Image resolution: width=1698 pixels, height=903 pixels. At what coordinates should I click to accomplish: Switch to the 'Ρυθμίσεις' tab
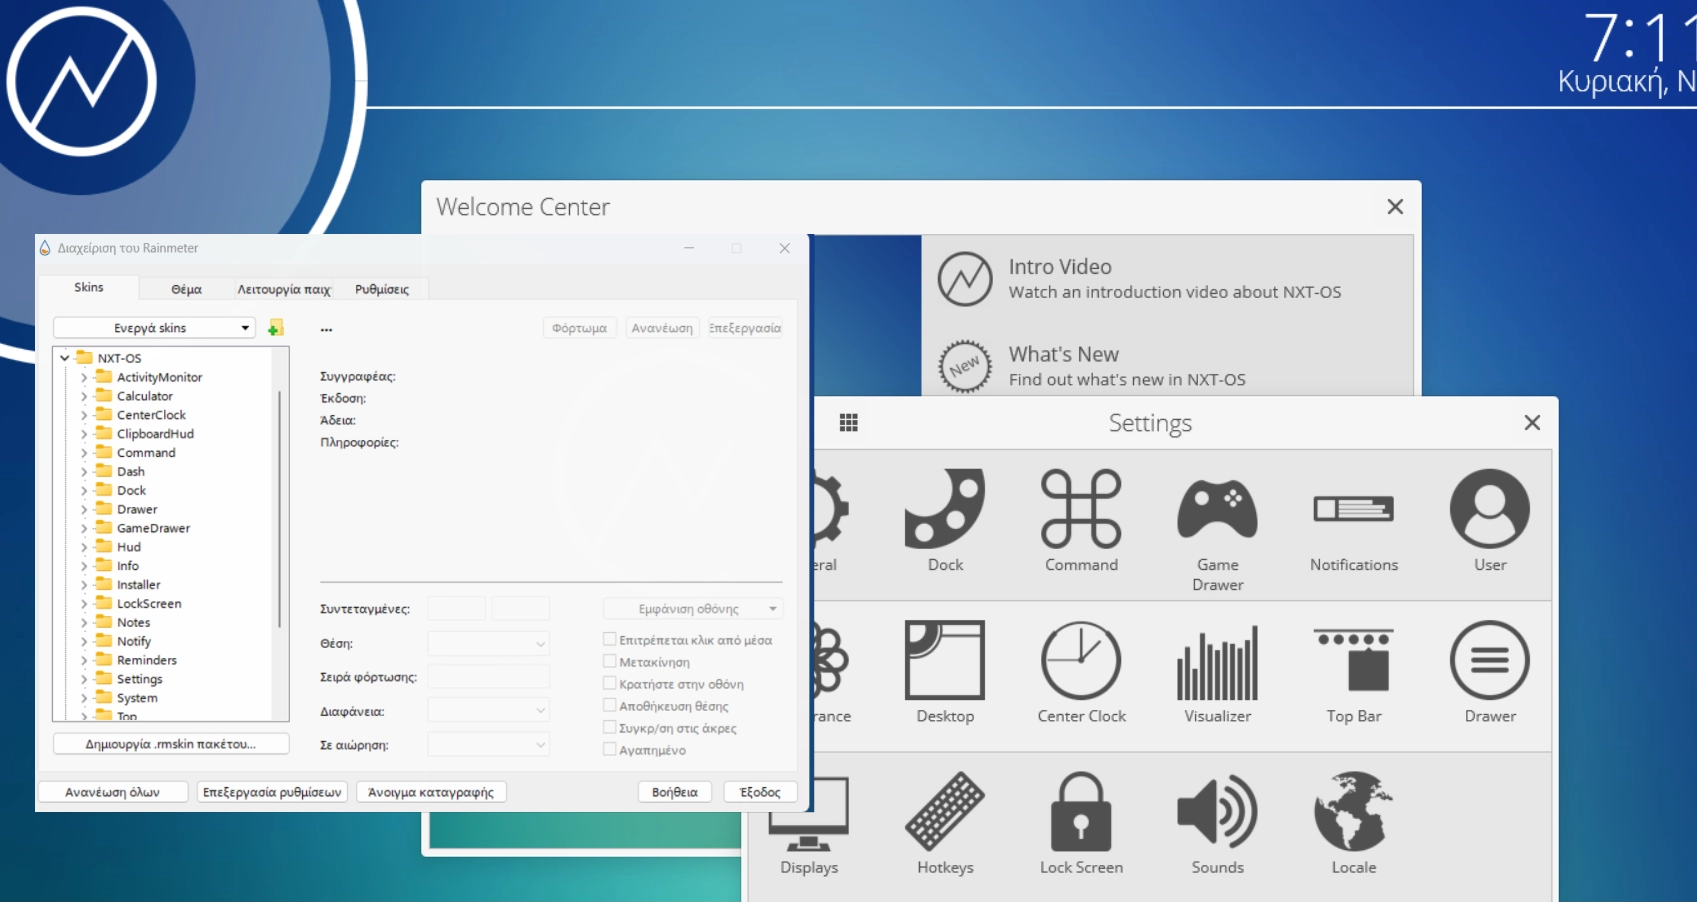(382, 289)
